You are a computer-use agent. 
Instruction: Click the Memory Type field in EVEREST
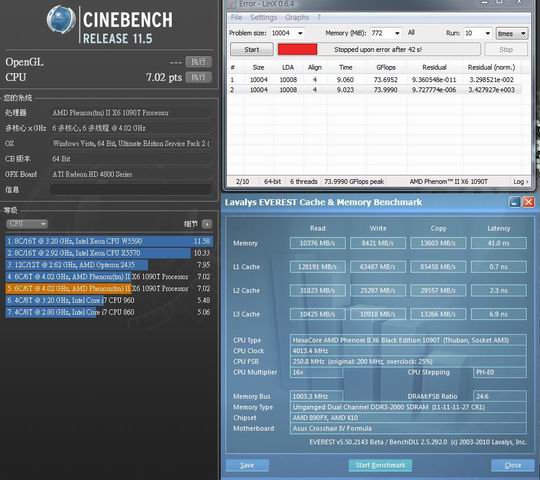pyautogui.click(x=408, y=407)
